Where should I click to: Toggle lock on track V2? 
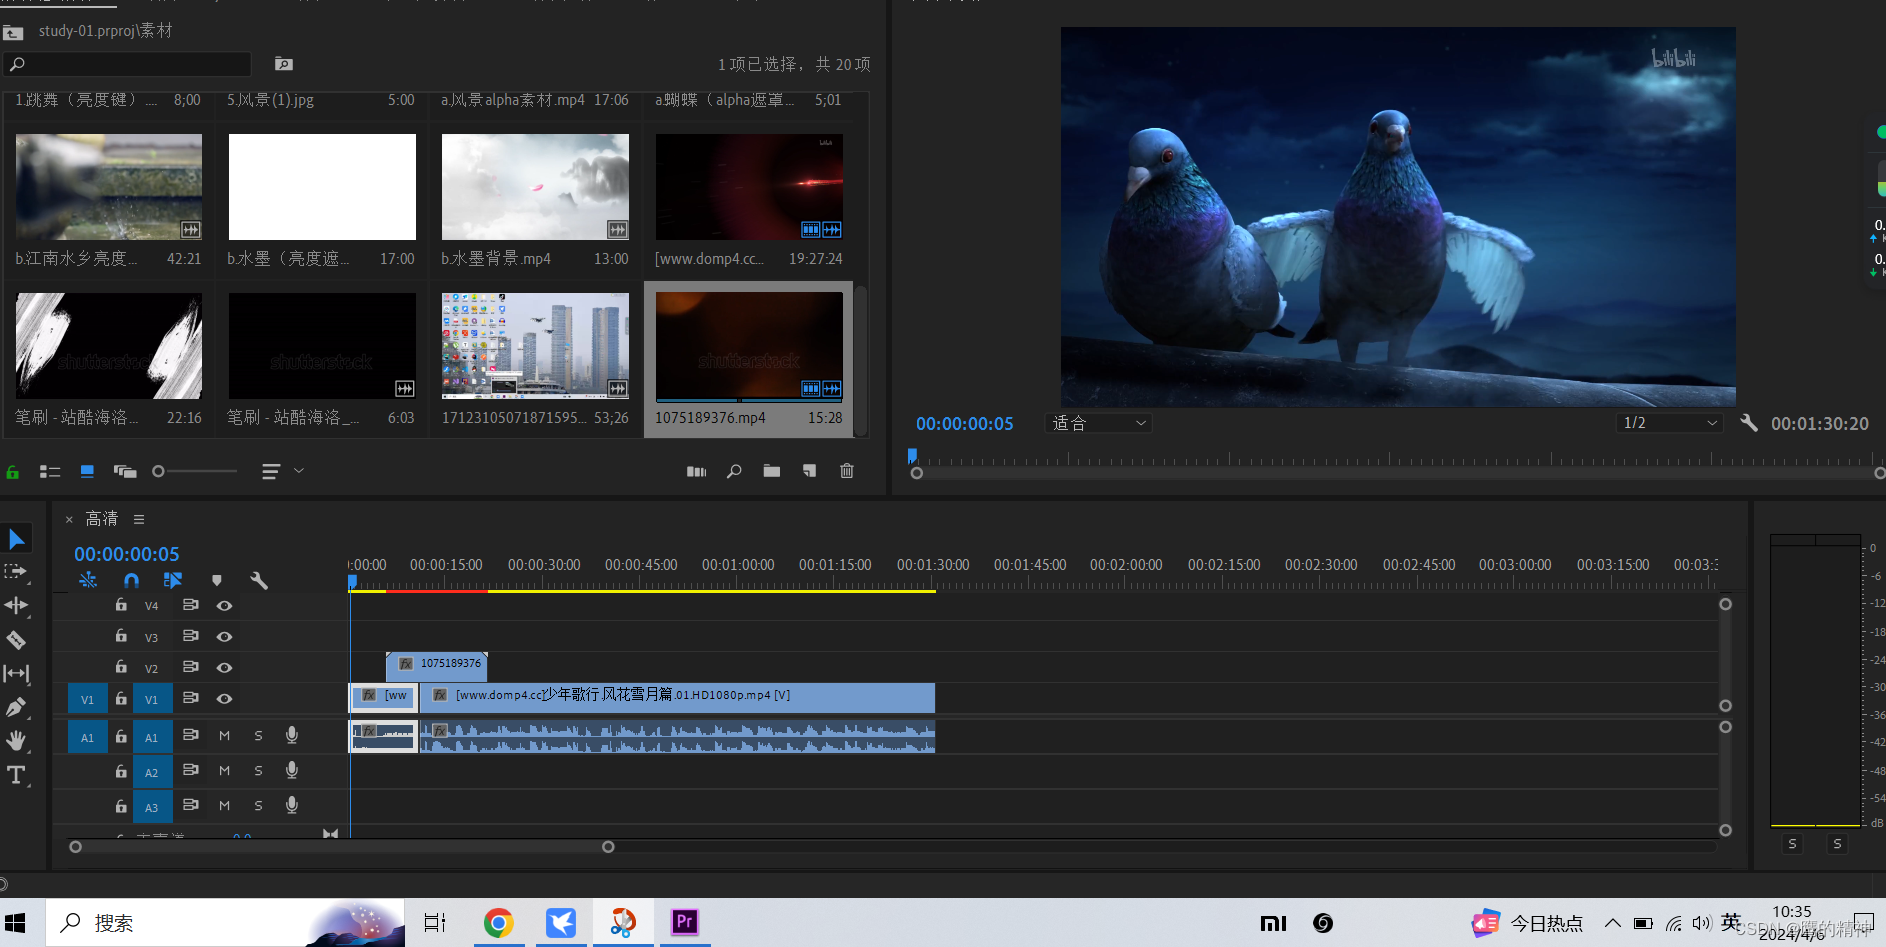(x=121, y=667)
